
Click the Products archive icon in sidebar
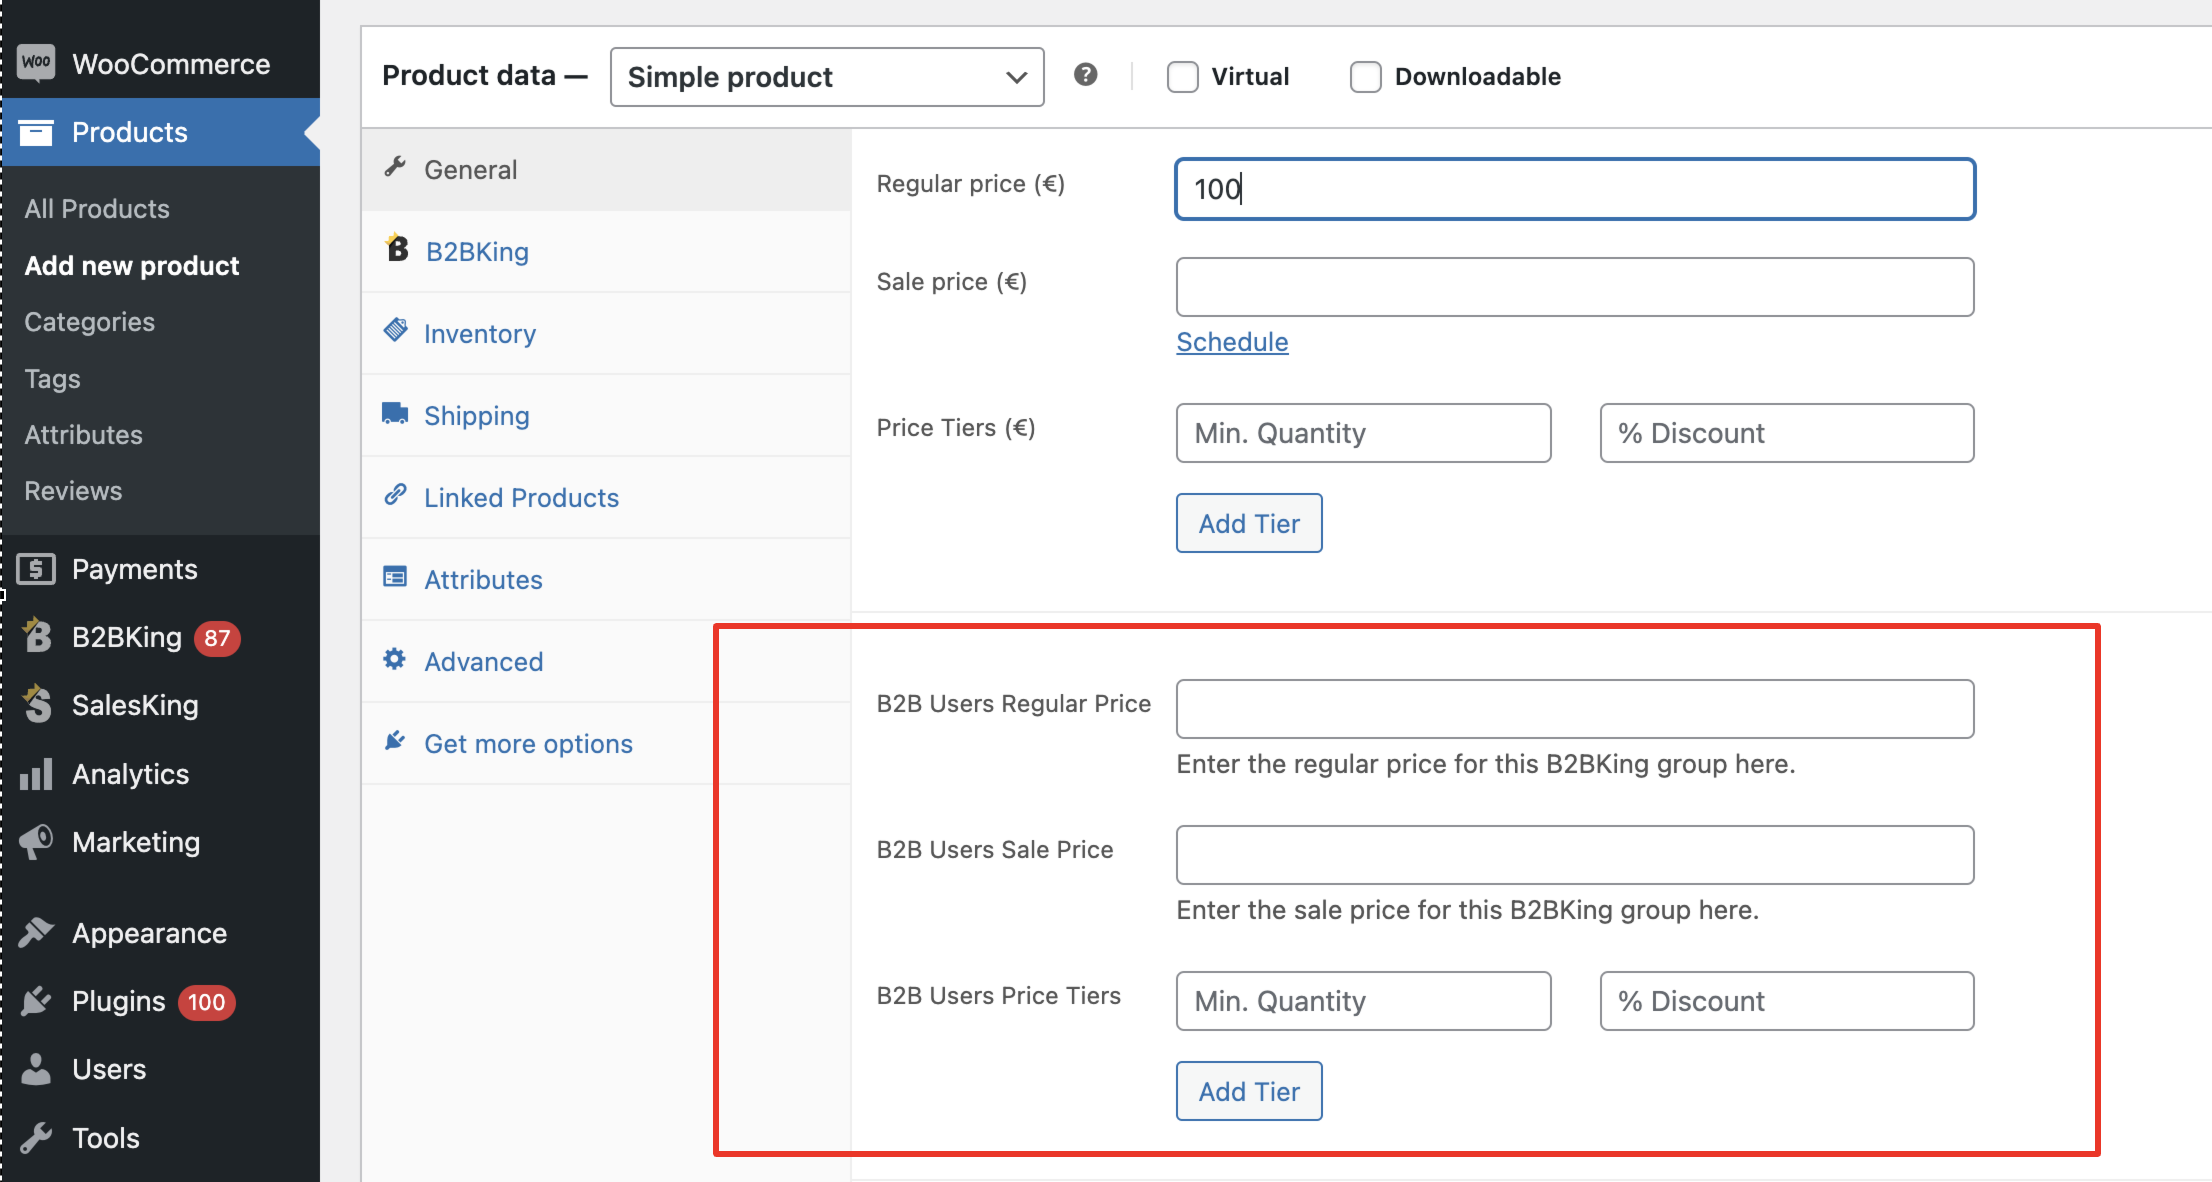(x=36, y=132)
